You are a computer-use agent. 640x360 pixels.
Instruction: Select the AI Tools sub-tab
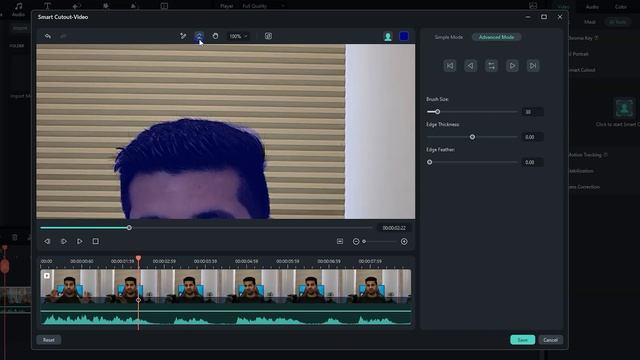tap(617, 22)
